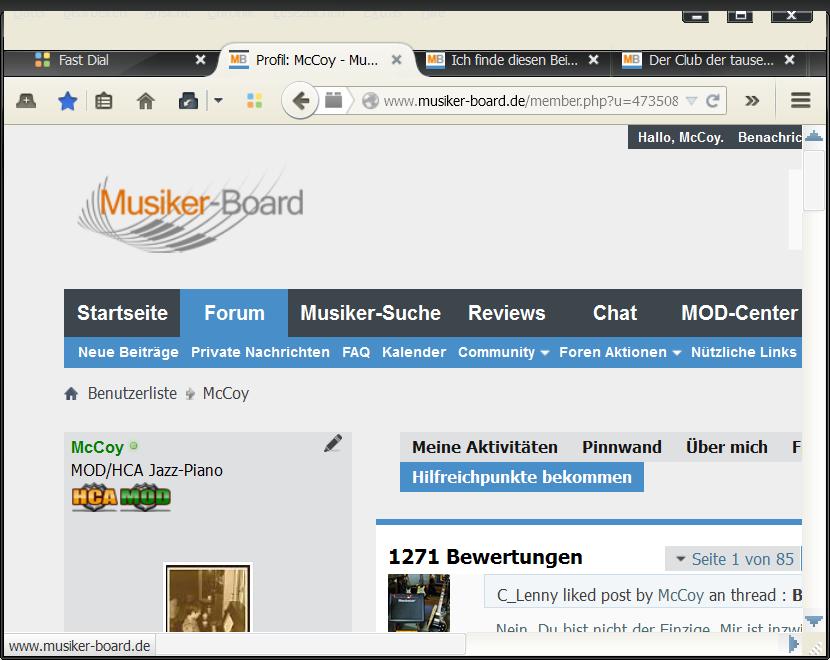
Task: Click the 'Neue Beiträge' link
Action: pos(128,352)
